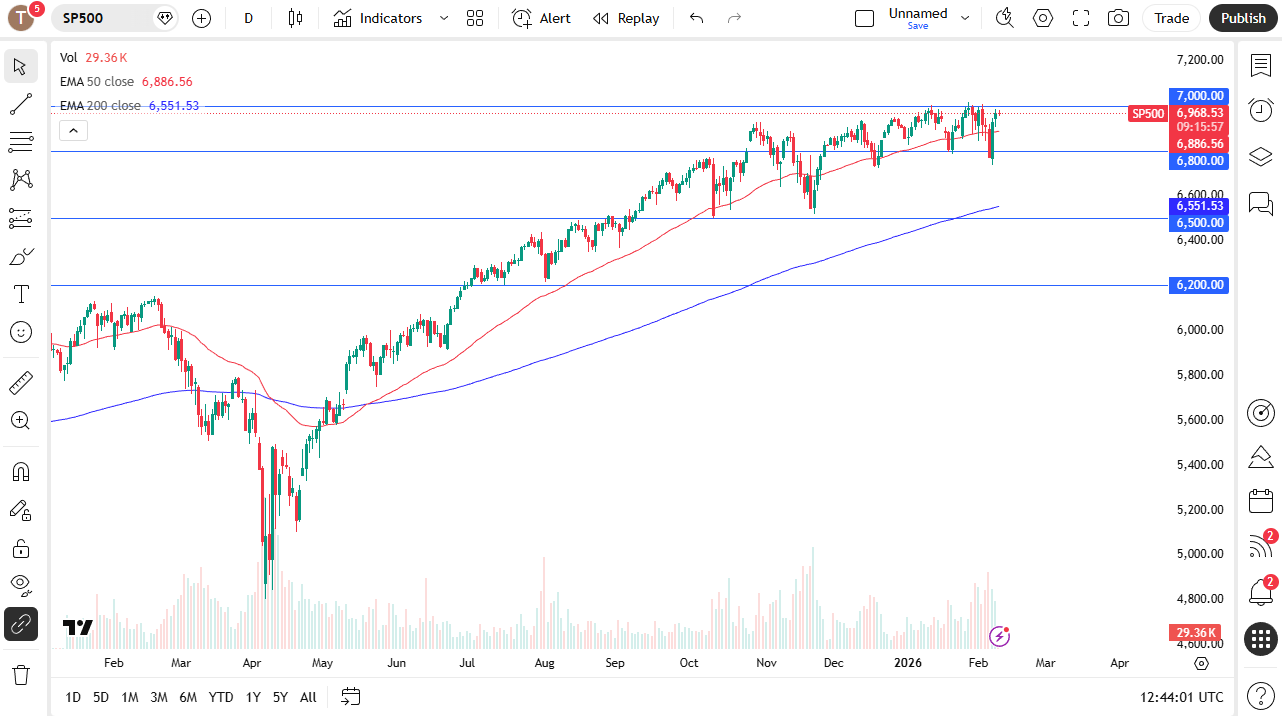Open the news feed with badge

pos(1261,546)
